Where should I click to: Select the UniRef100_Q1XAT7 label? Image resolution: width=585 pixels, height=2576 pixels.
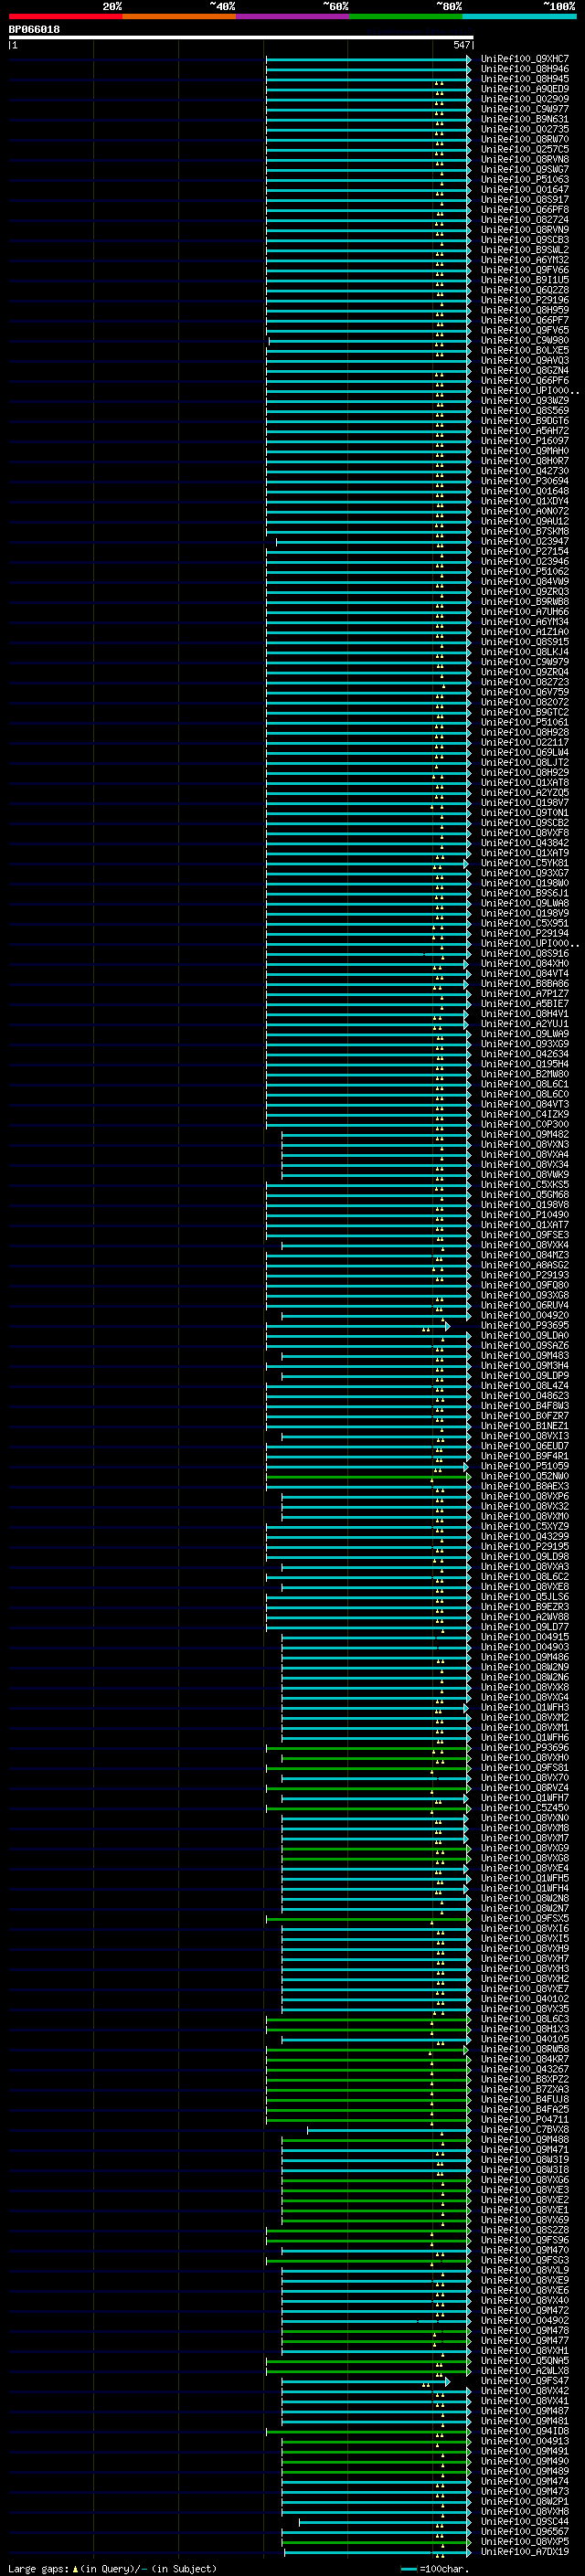(x=525, y=1225)
